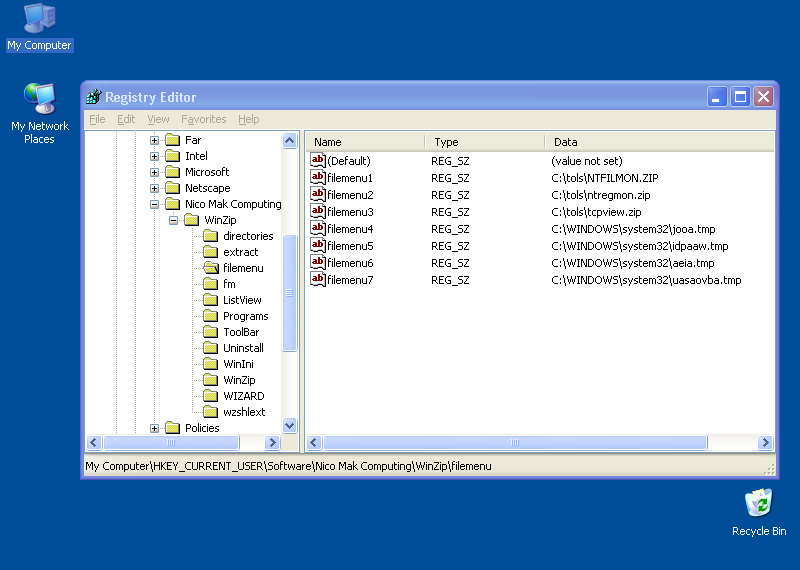Sort values by the Data column header
The image size is (800, 570).
tap(659, 142)
